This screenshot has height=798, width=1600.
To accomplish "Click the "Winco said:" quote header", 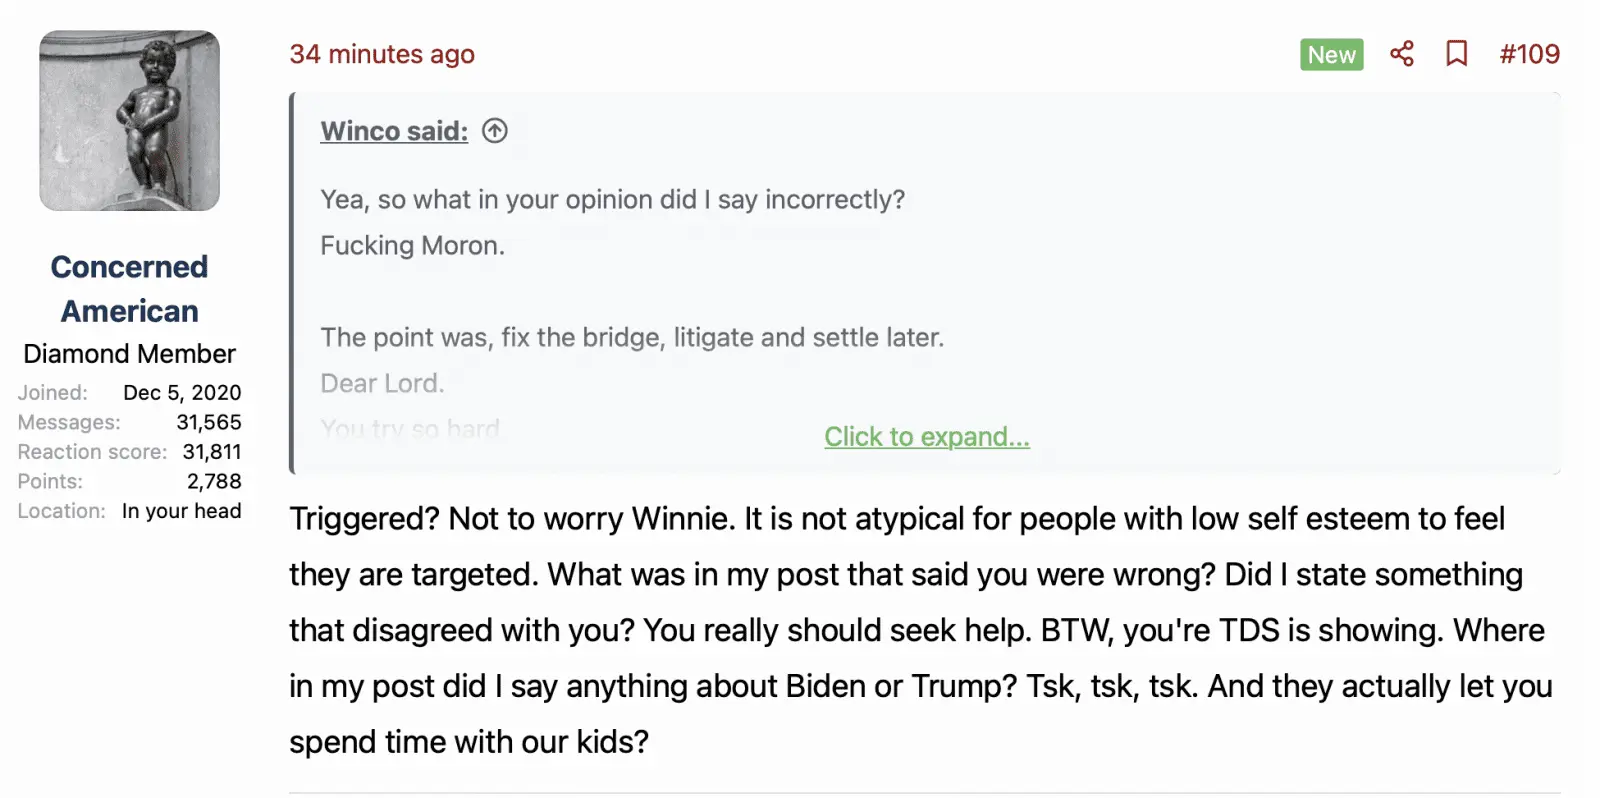I will click(394, 131).
